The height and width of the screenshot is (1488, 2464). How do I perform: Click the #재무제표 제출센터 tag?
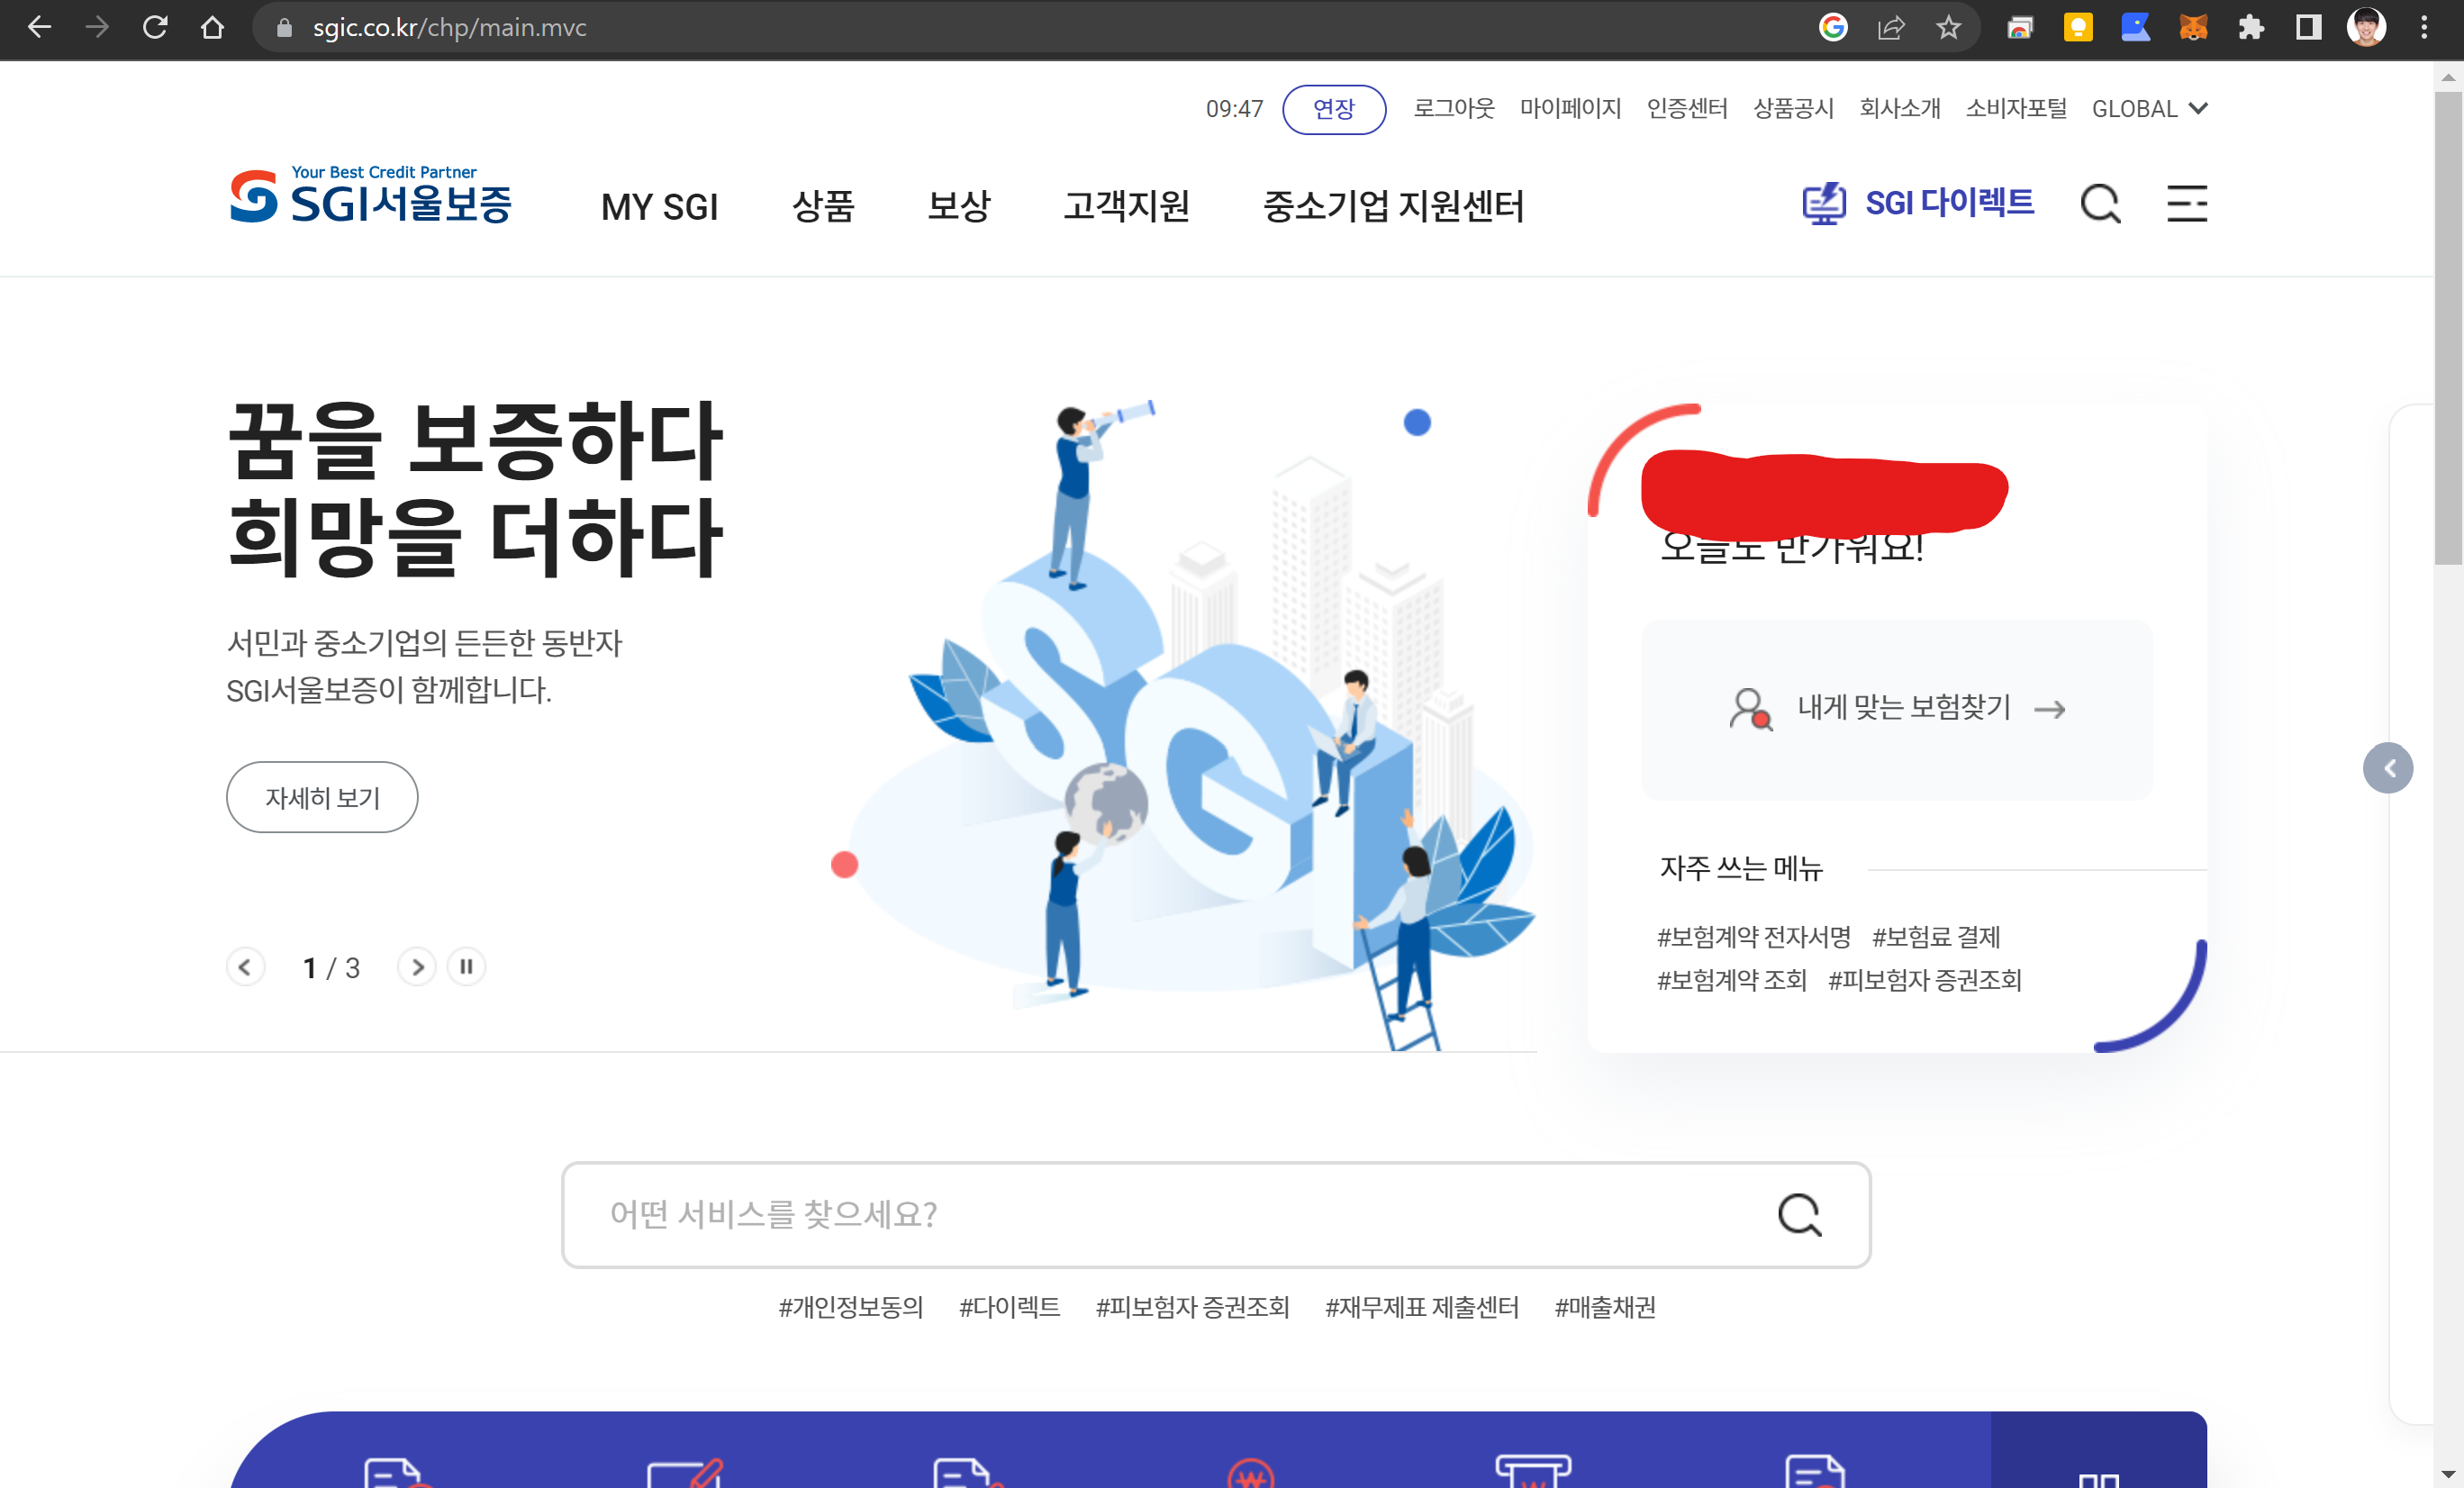tap(1421, 1307)
